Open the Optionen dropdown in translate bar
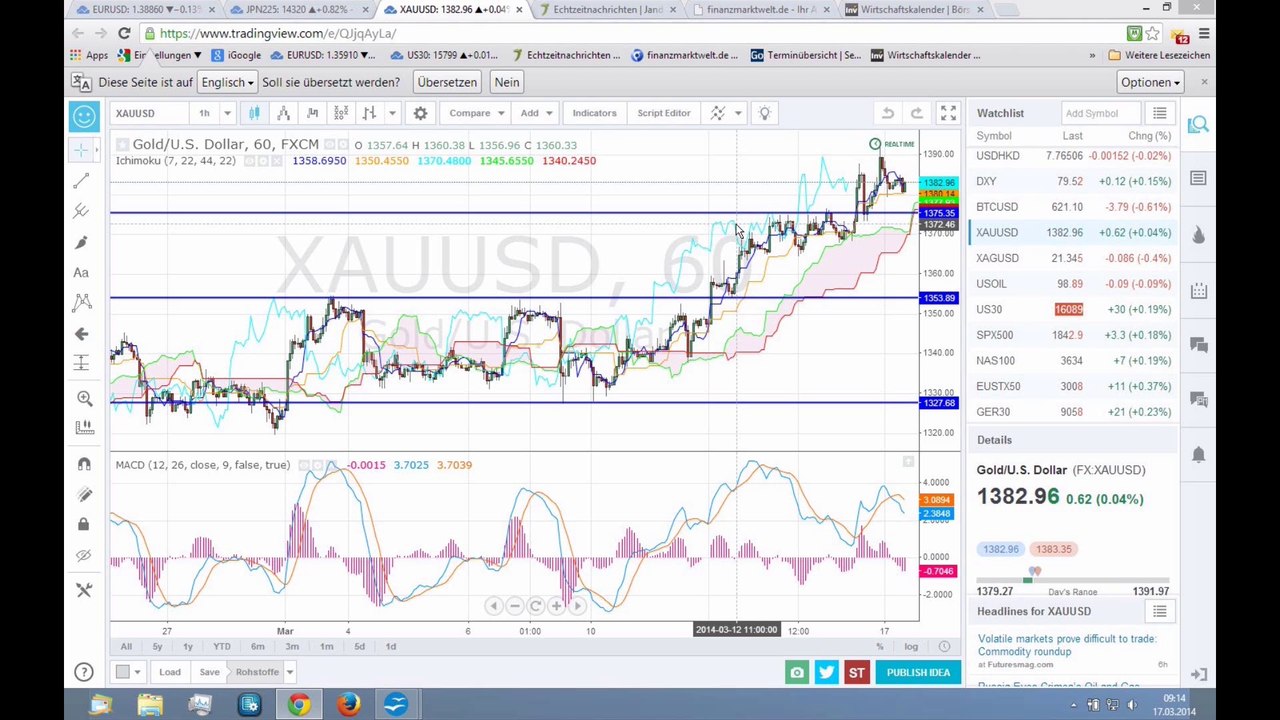Viewport: 1280px width, 720px height. pyautogui.click(x=1151, y=82)
